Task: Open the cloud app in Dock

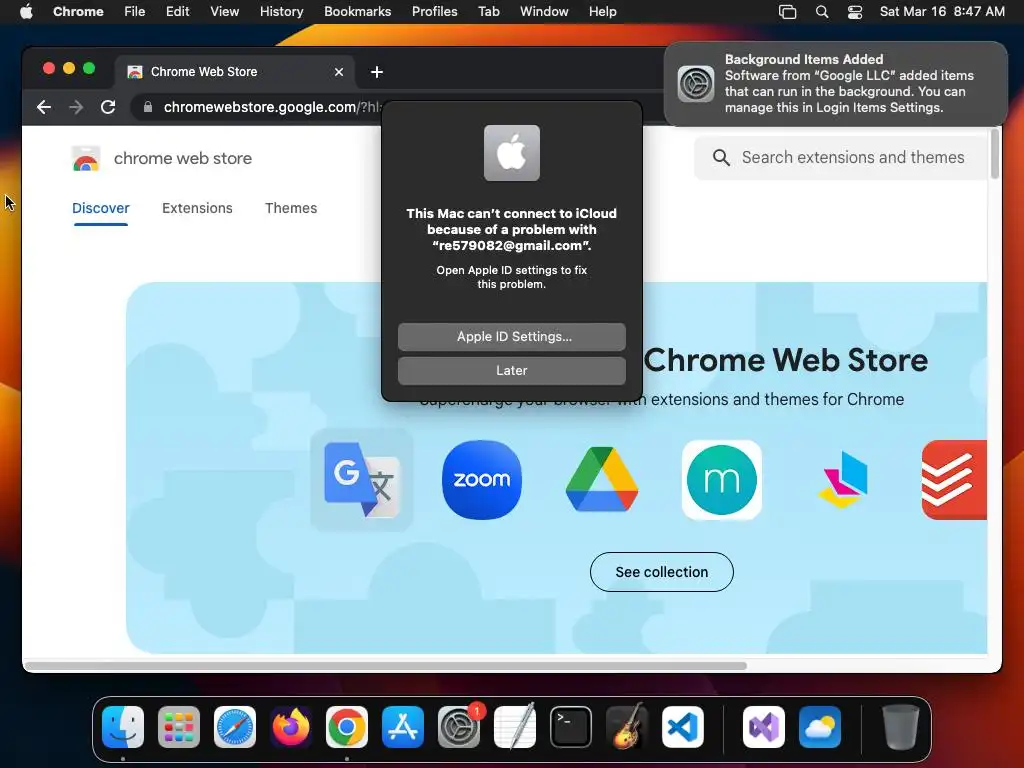Action: pos(820,727)
